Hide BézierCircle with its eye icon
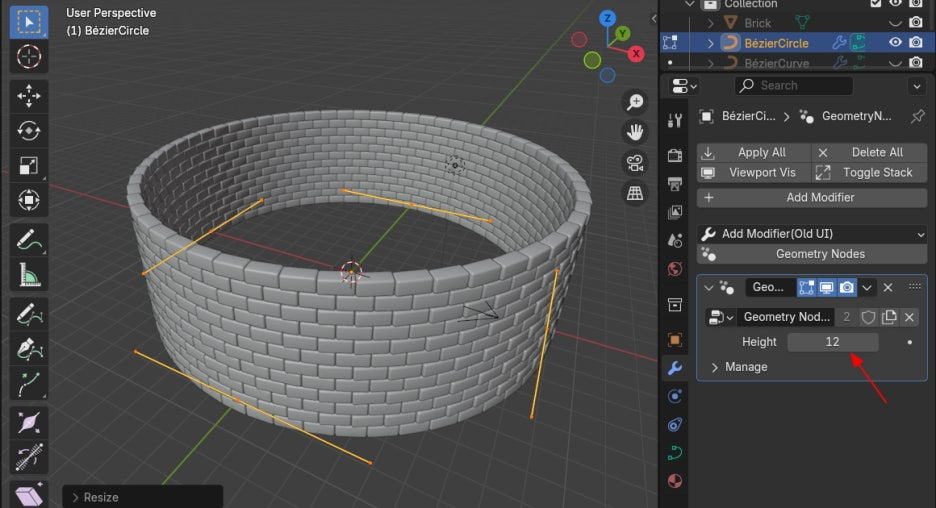Image resolution: width=936 pixels, height=508 pixels. click(895, 42)
